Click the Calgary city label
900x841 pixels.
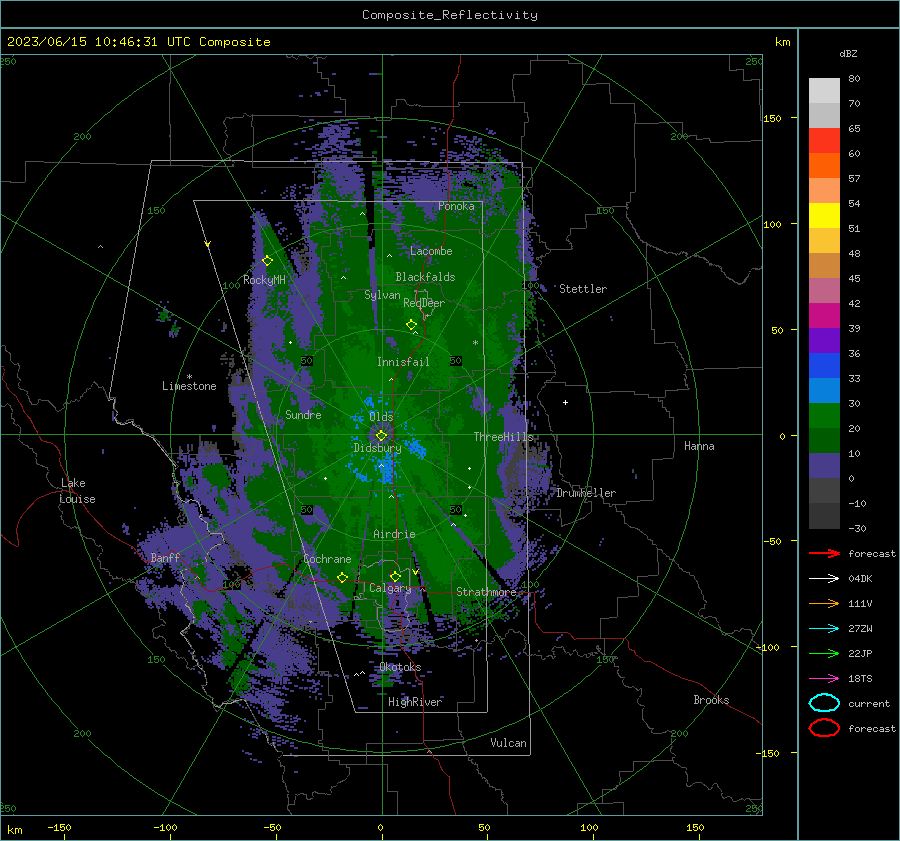pyautogui.click(x=390, y=588)
